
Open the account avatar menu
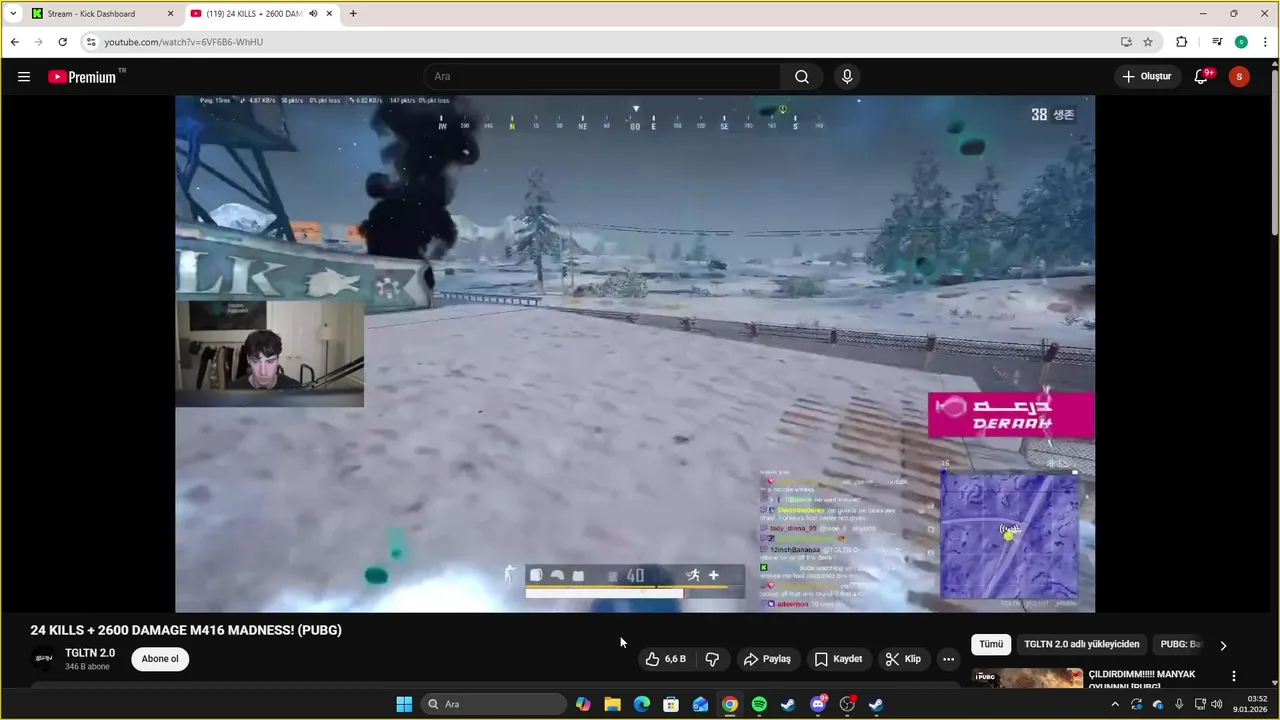click(1239, 77)
